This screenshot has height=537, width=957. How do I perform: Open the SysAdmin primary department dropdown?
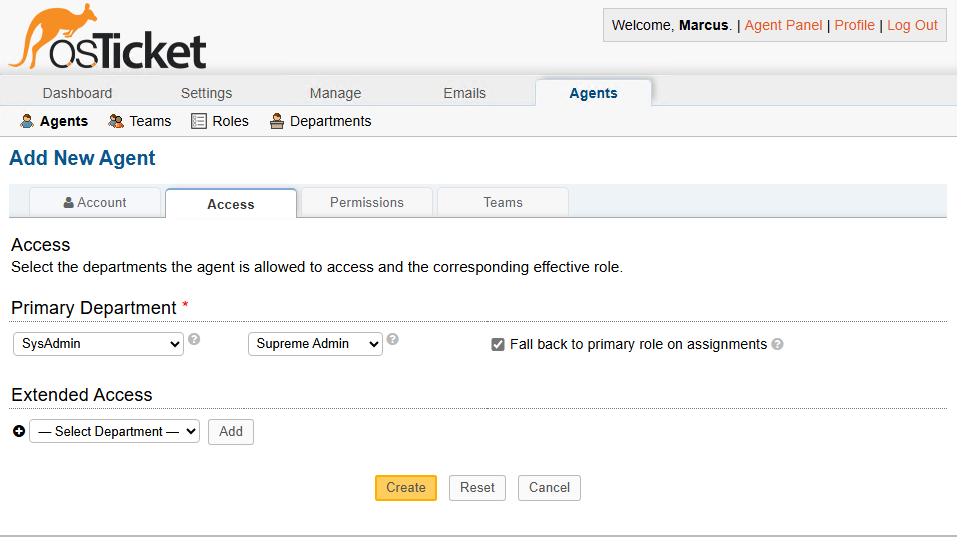coord(98,344)
